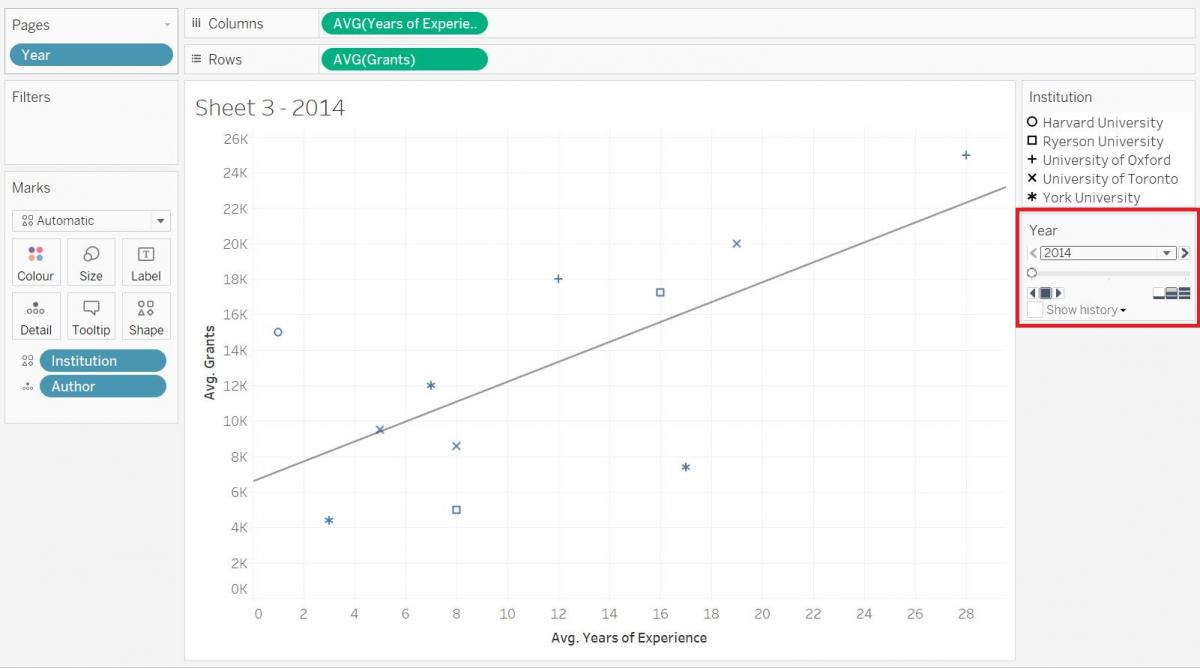This screenshot has width=1200, height=668.
Task: Play the Year pages backward
Action: (1033, 293)
